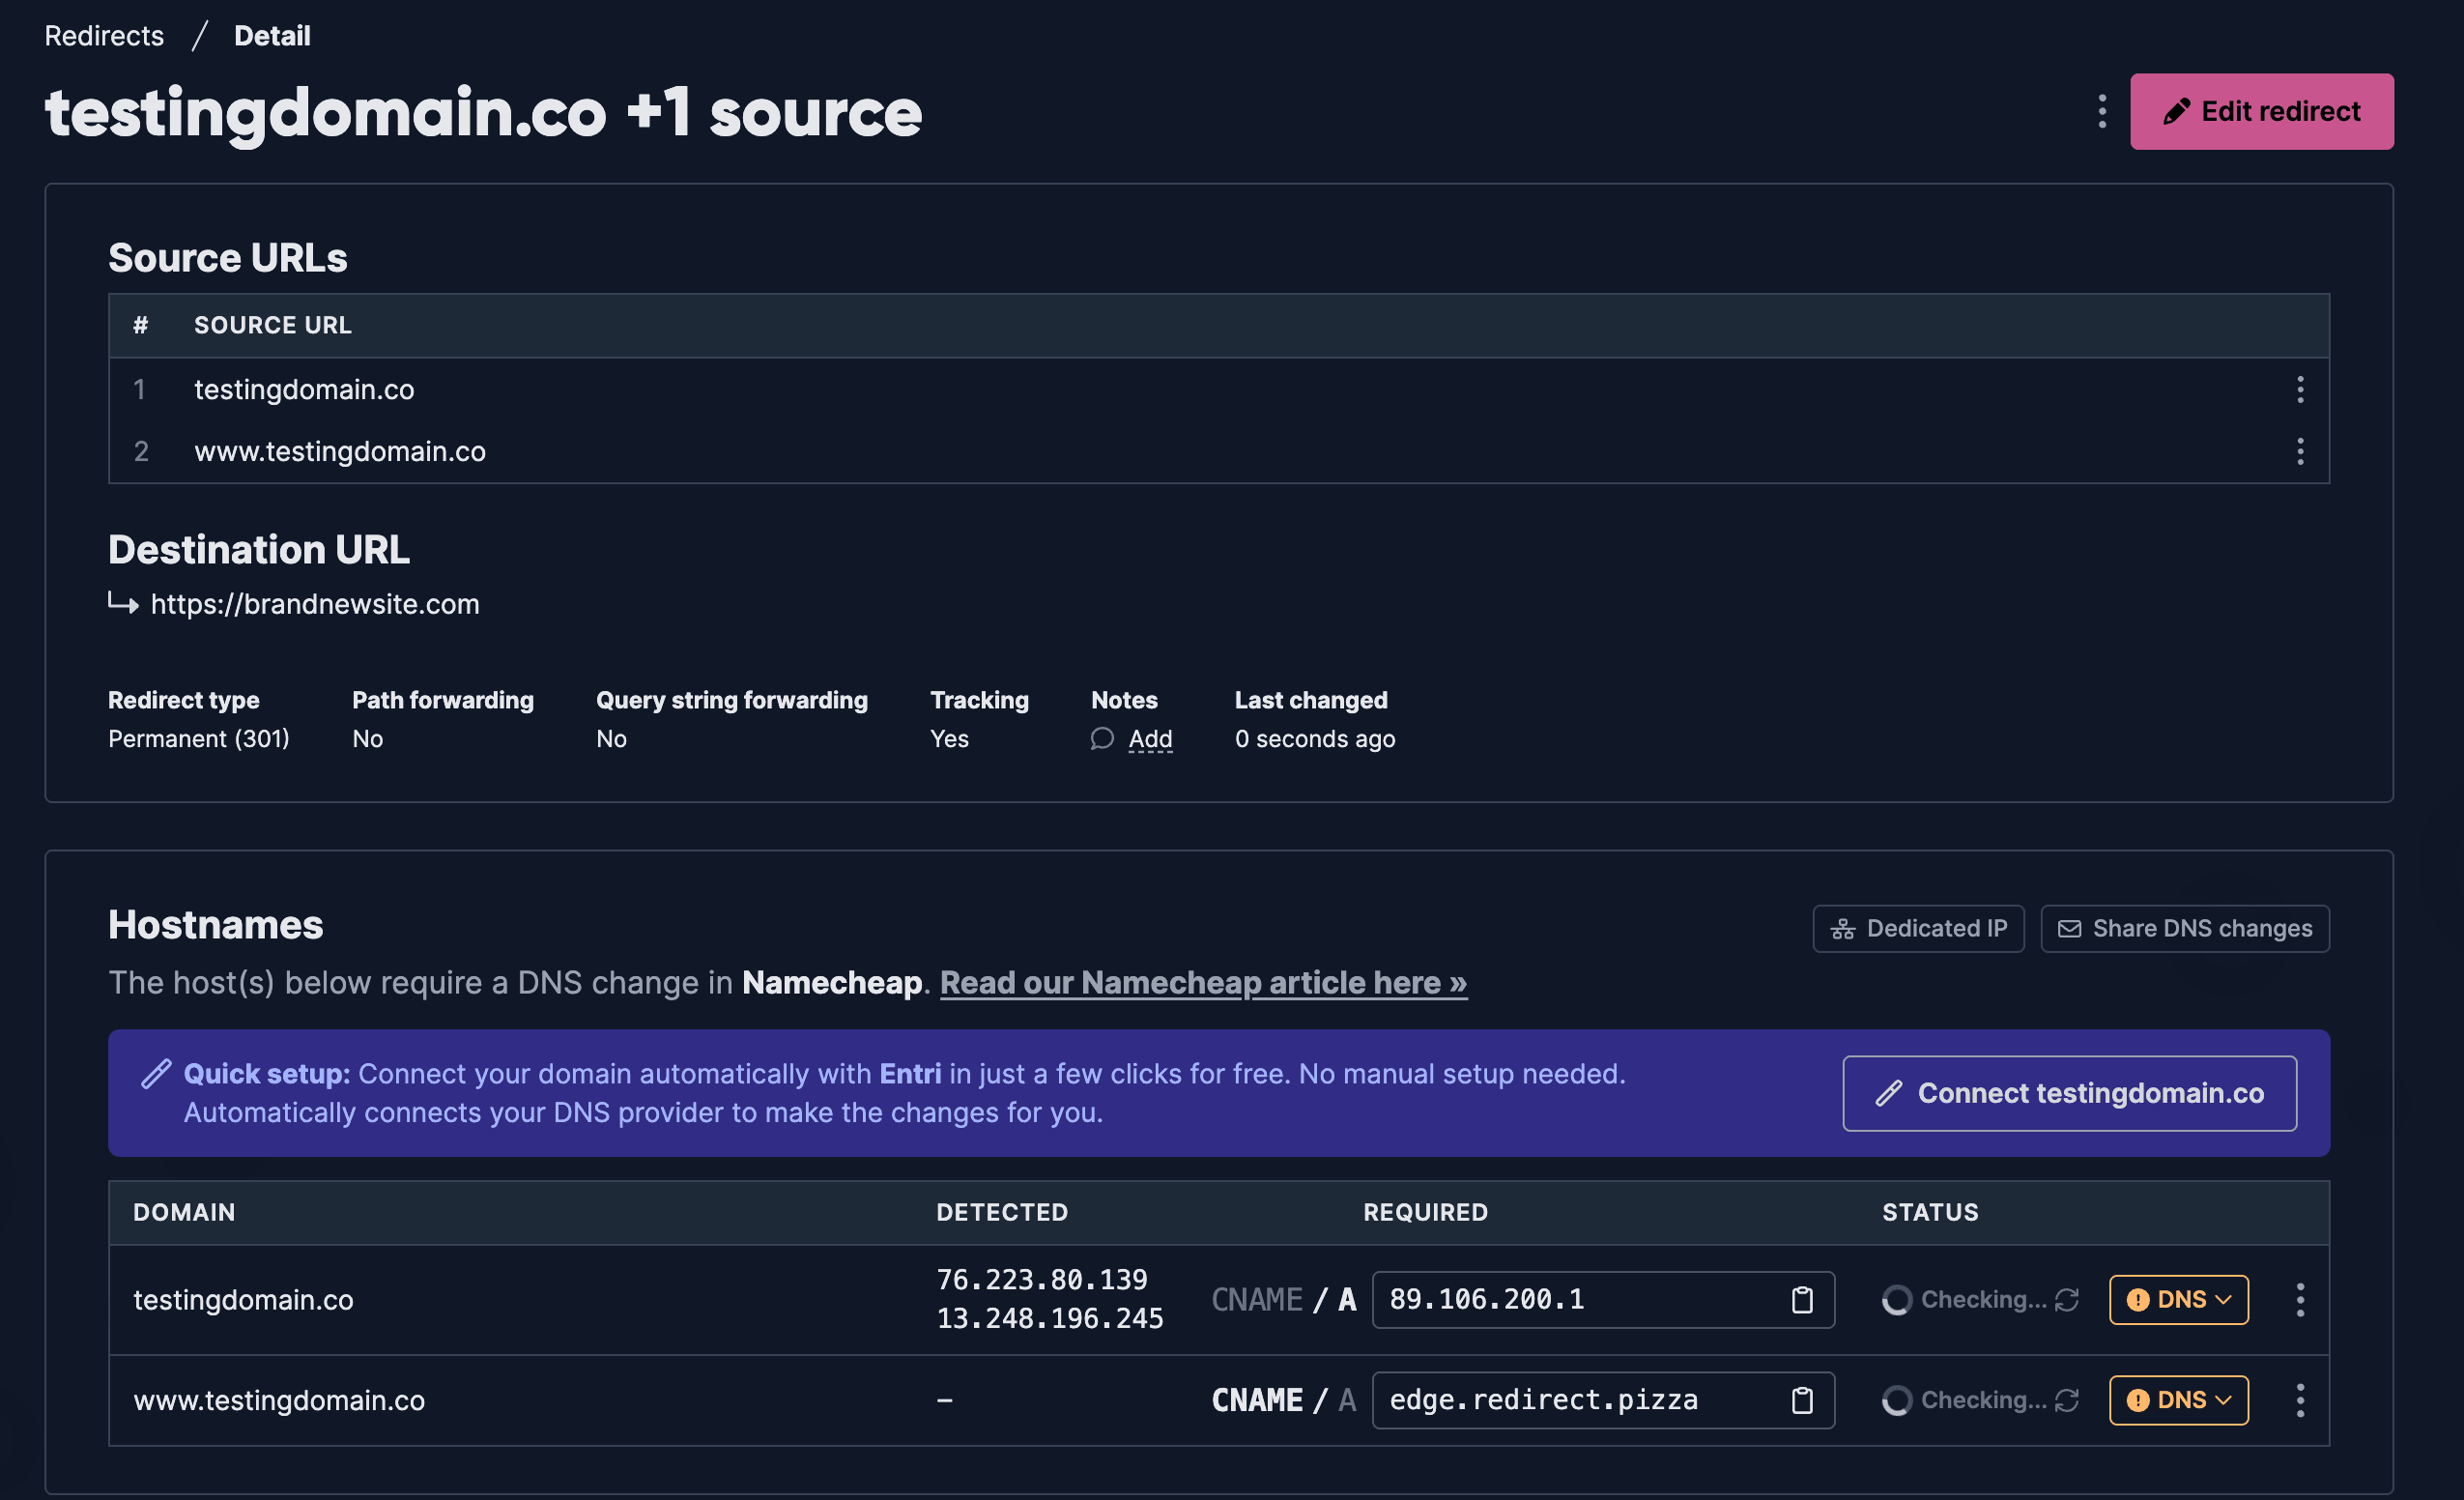Open the three-dot menu beside Edit redirect

tap(2101, 111)
